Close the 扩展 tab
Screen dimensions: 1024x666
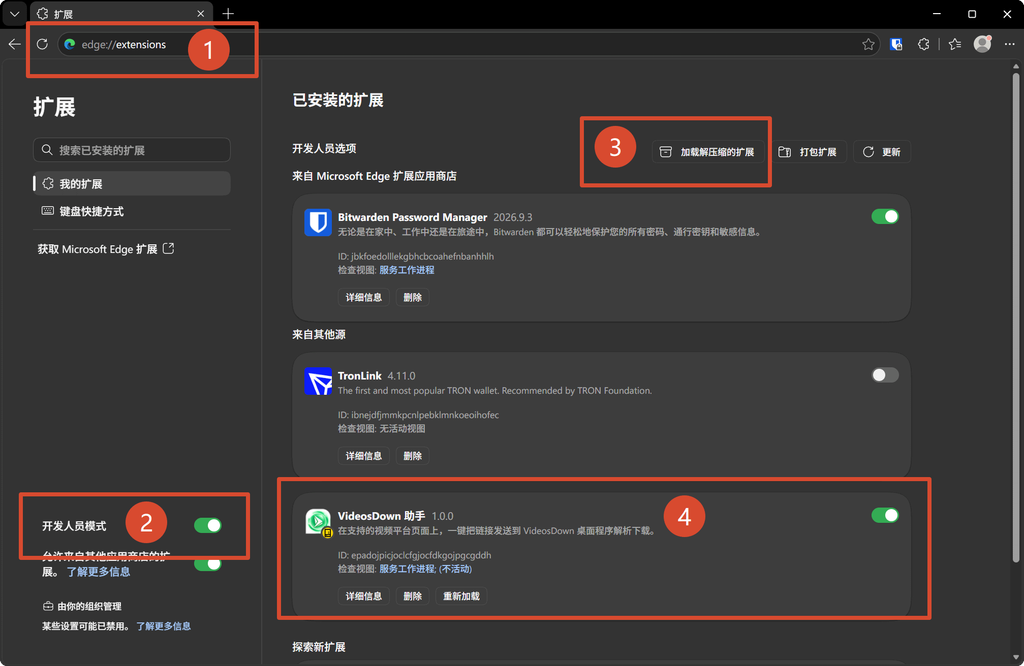[x=200, y=14]
